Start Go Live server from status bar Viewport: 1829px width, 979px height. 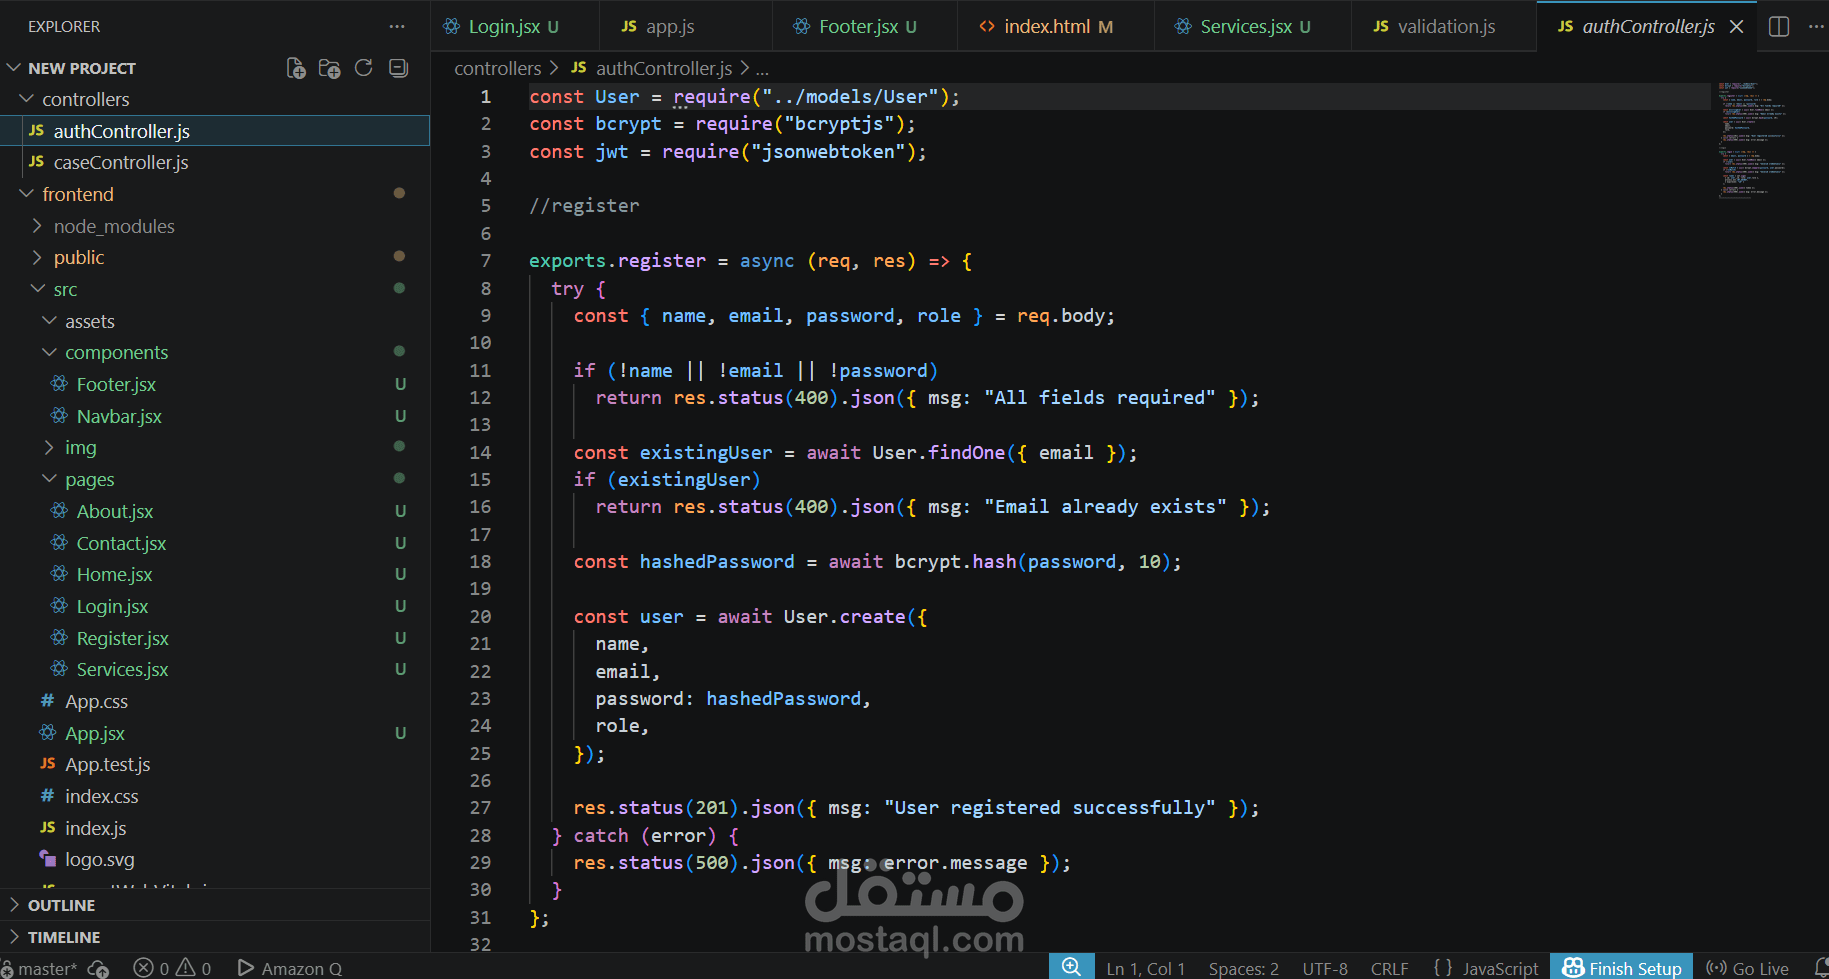[1747, 967]
